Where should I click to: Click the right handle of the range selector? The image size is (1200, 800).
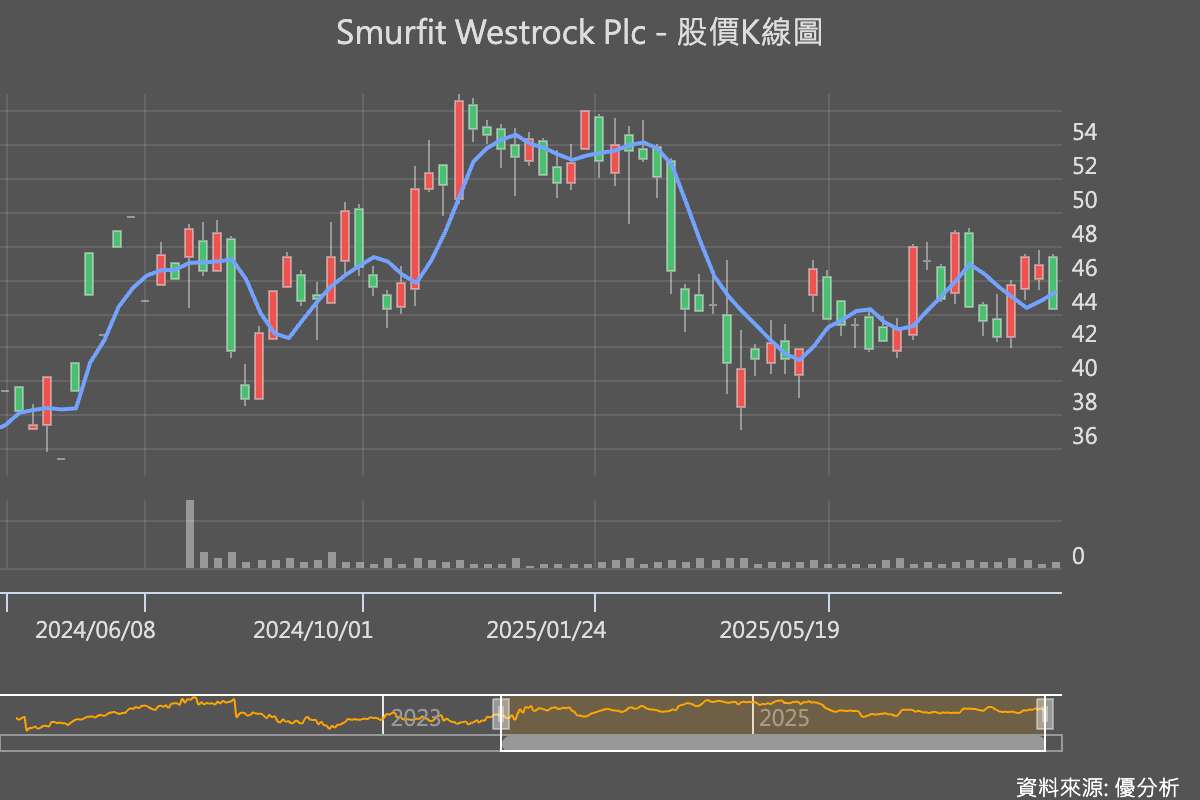click(x=1045, y=714)
